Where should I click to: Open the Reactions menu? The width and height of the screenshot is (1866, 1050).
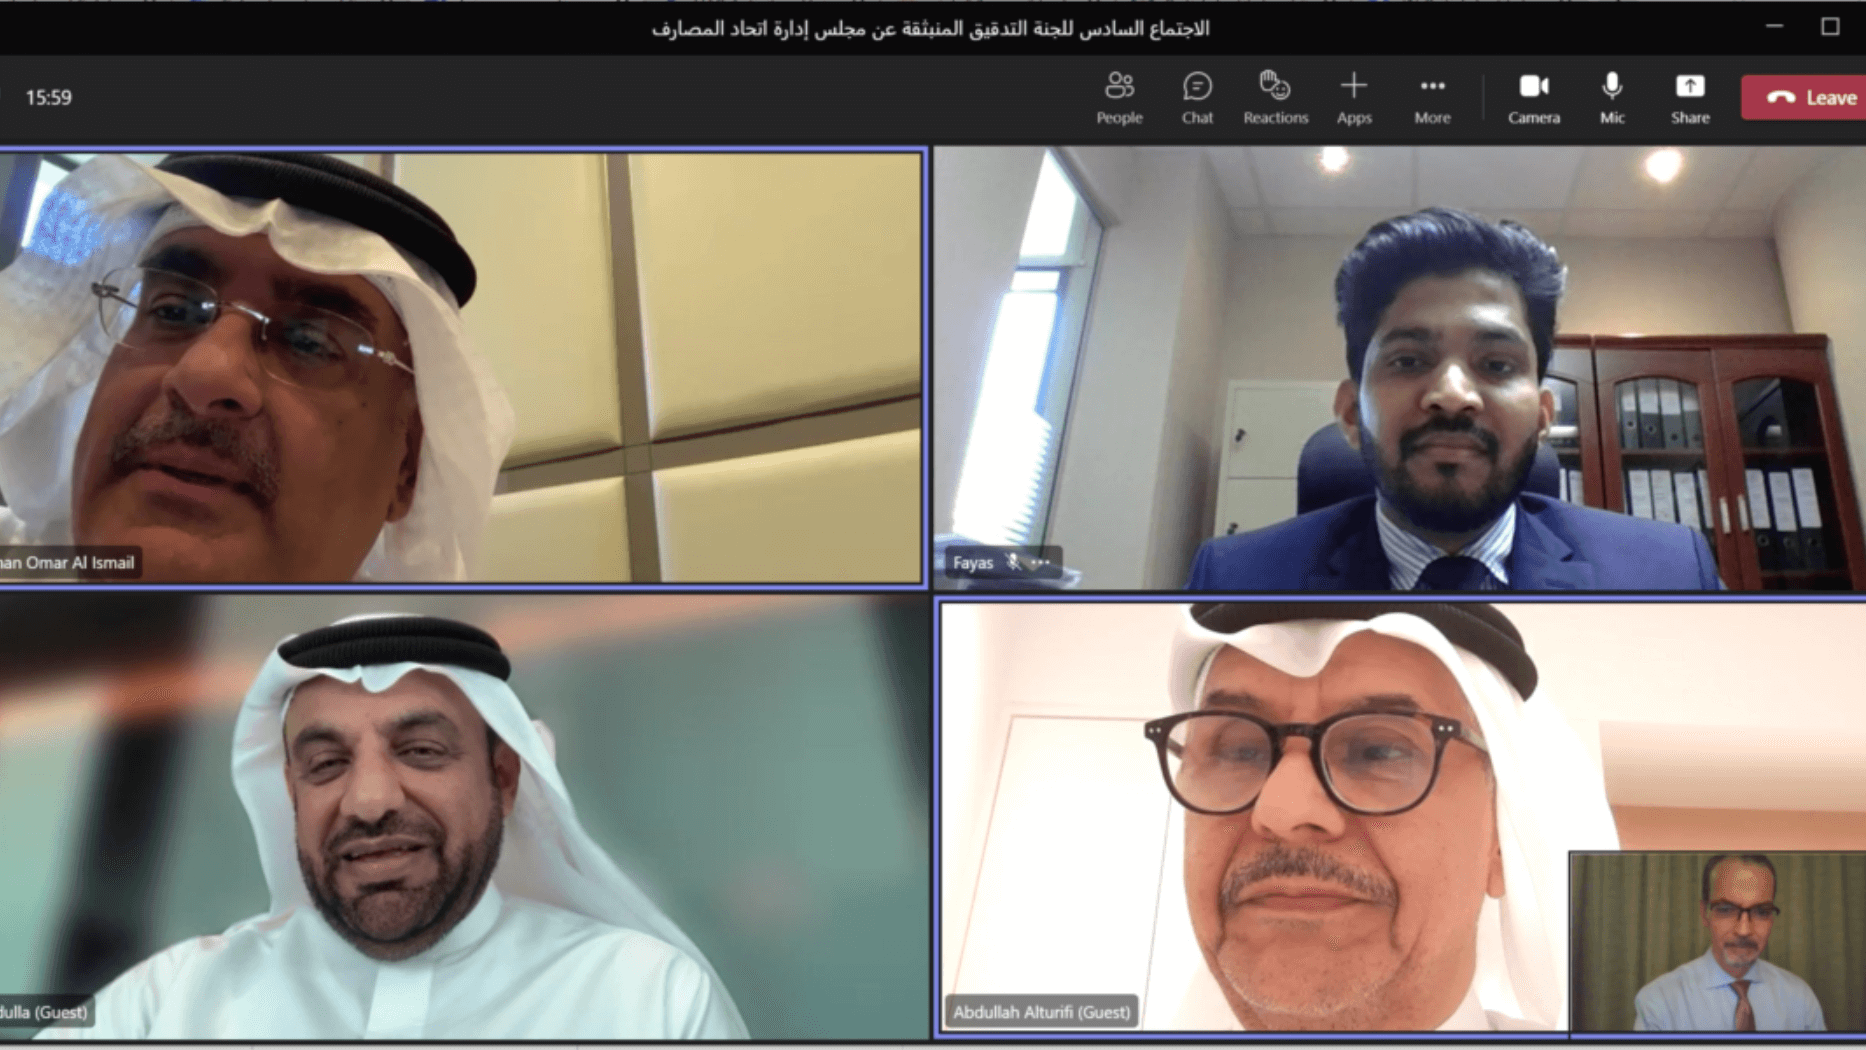pyautogui.click(x=1275, y=97)
